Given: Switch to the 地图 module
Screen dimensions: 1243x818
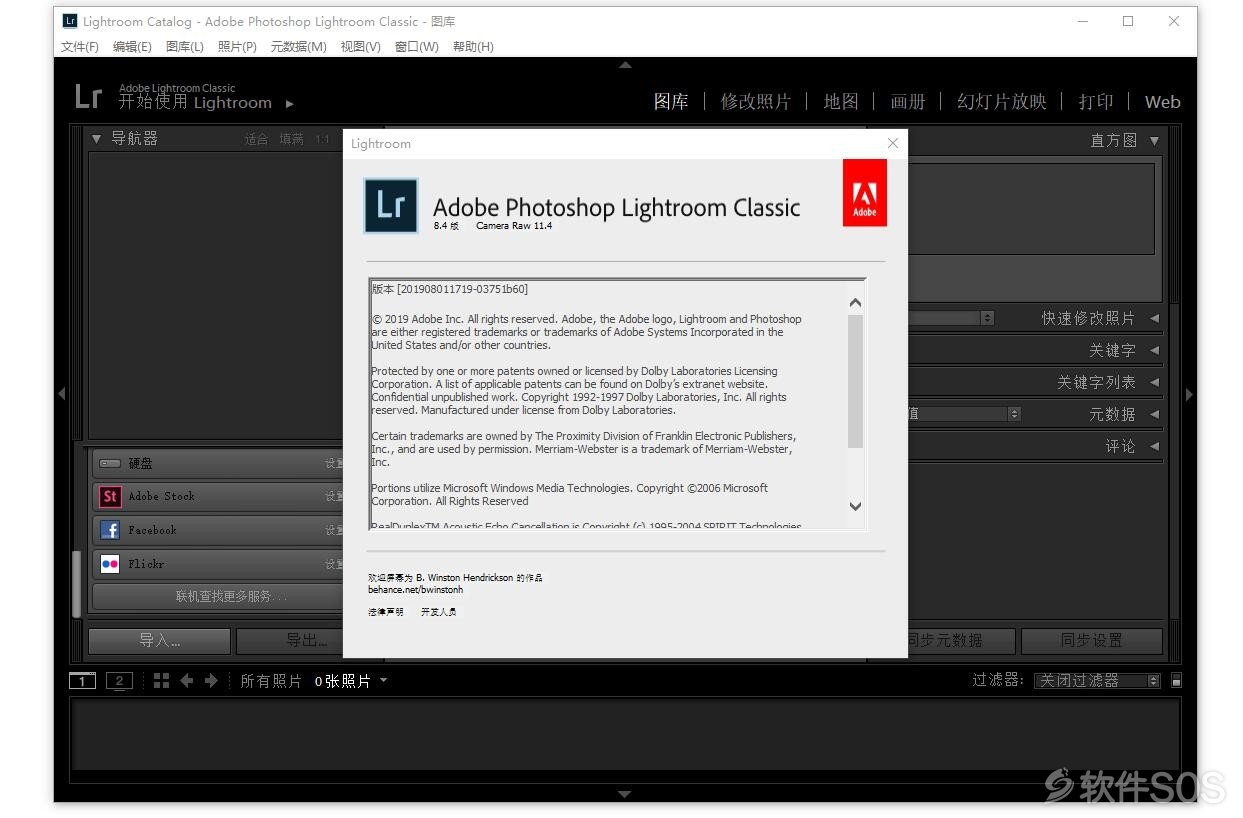Looking at the screenshot, I should pos(841,102).
